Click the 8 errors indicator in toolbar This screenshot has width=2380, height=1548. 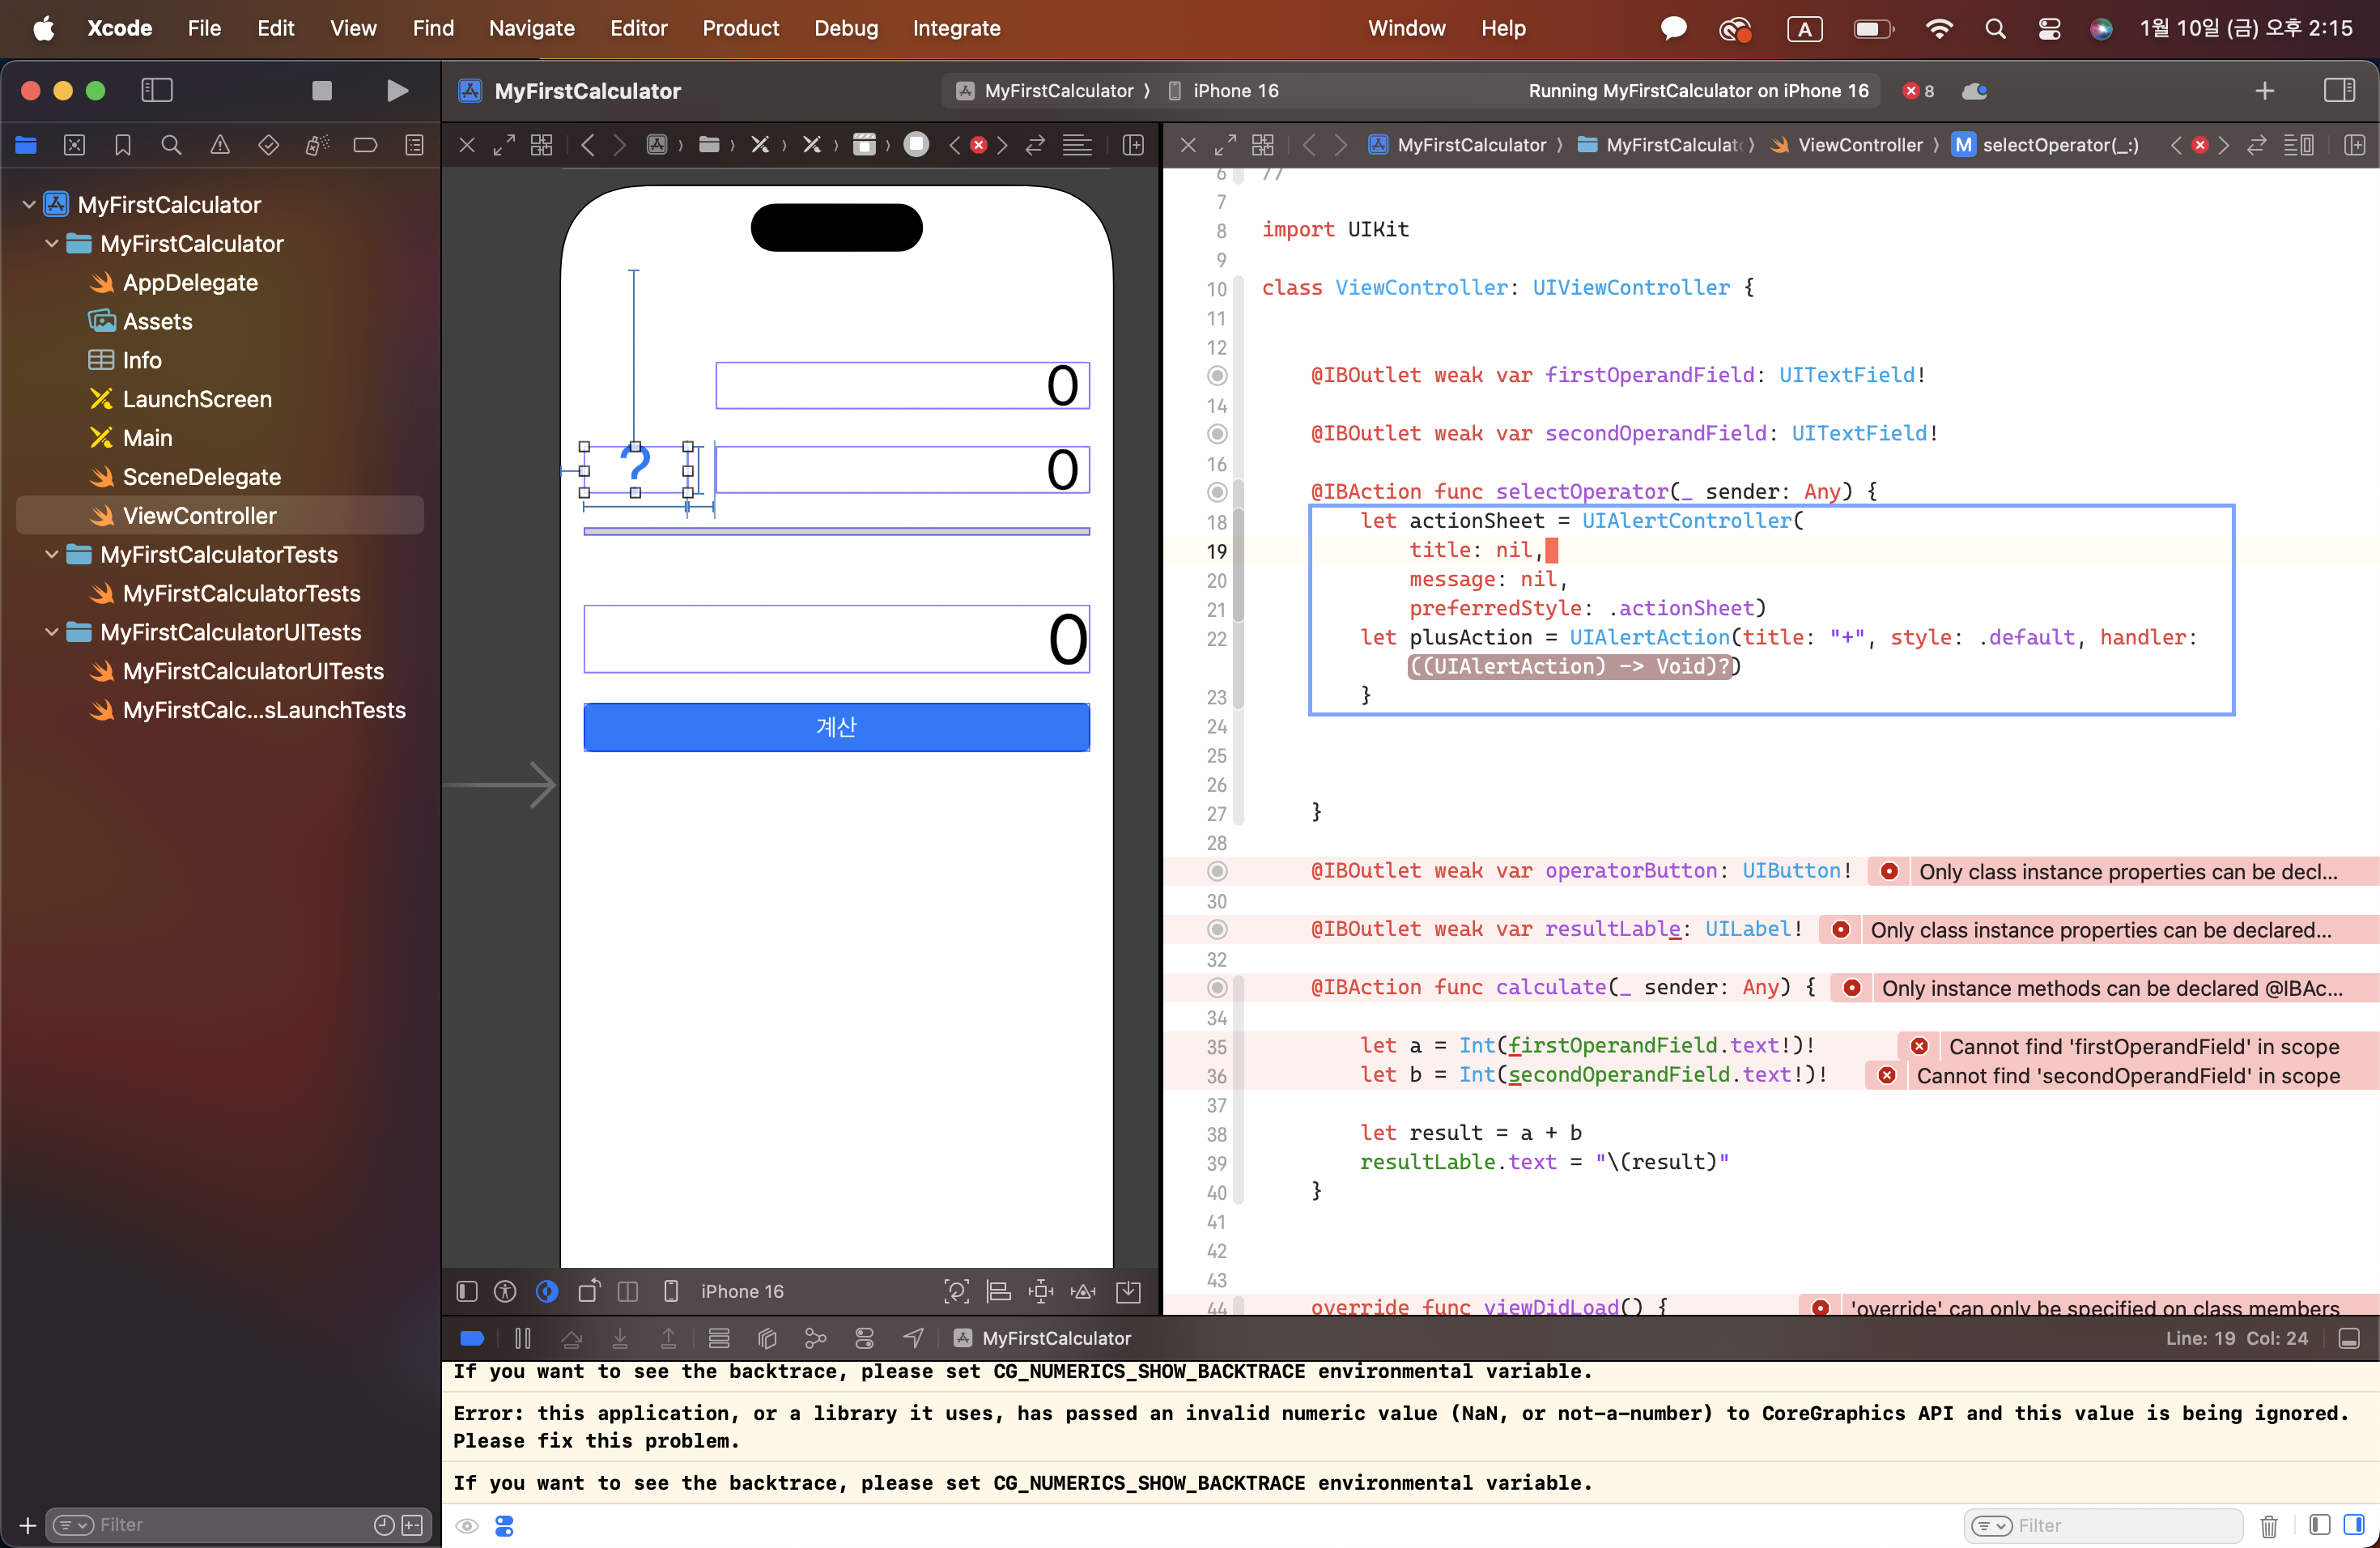point(1919,91)
